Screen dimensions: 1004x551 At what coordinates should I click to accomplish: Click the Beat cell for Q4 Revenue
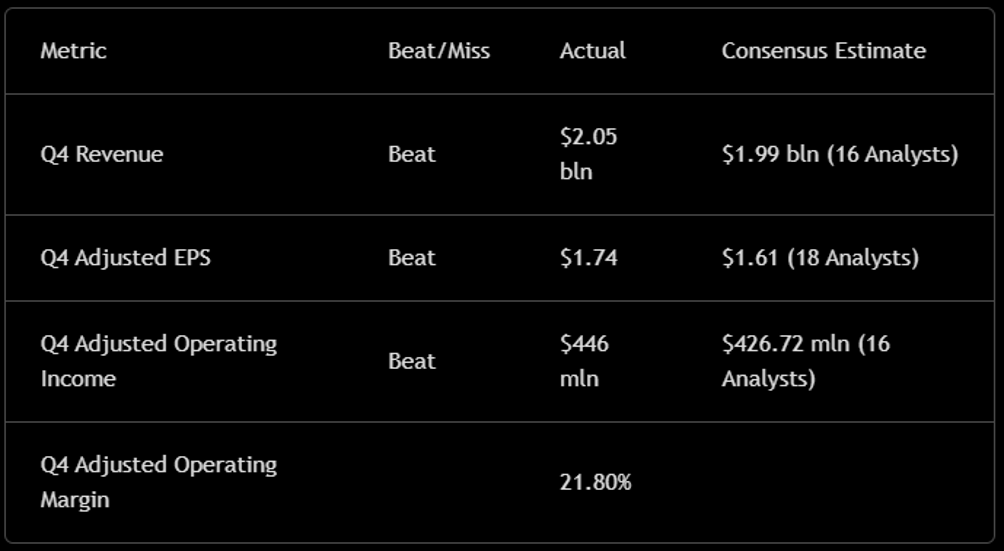(x=412, y=154)
